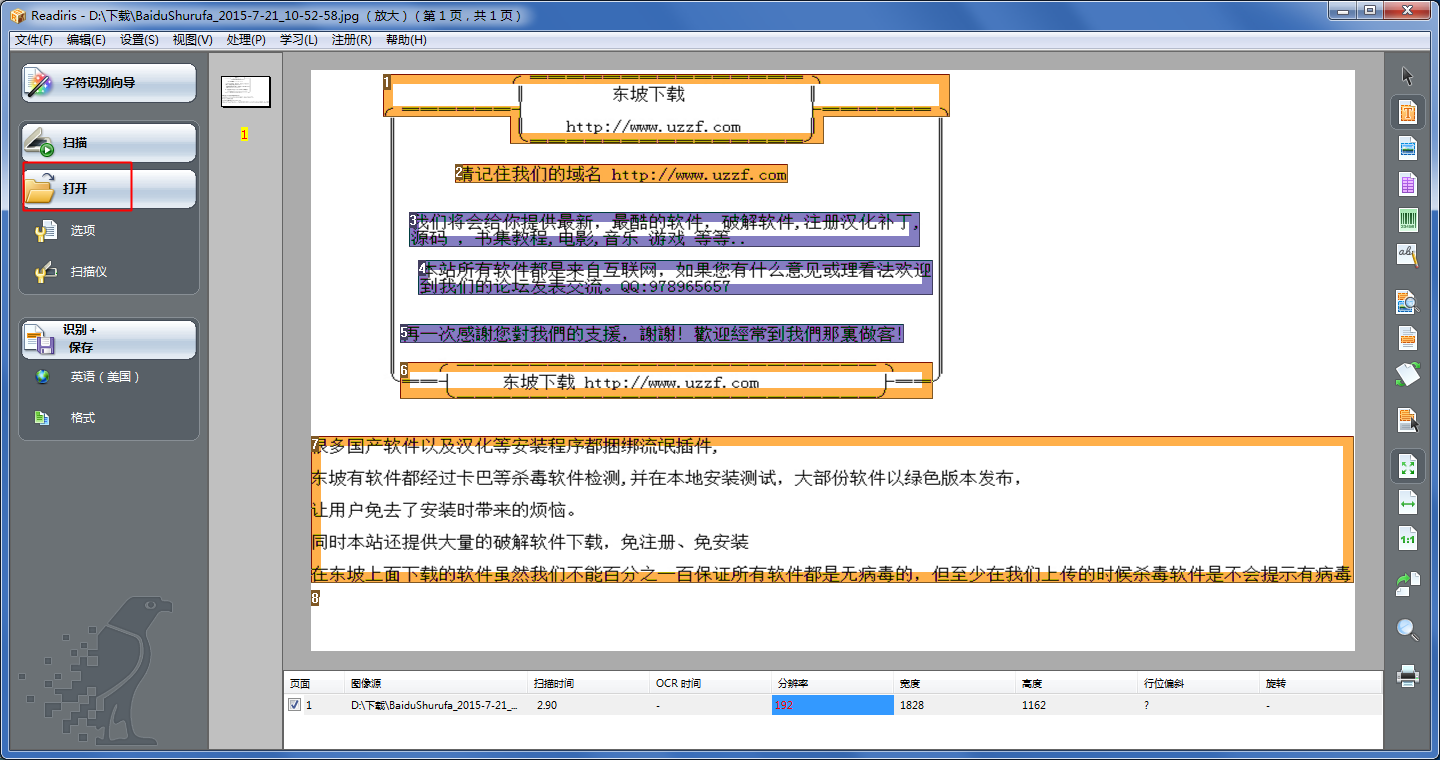Click the 扫描 button label
1440x760 pixels.
coord(75,143)
